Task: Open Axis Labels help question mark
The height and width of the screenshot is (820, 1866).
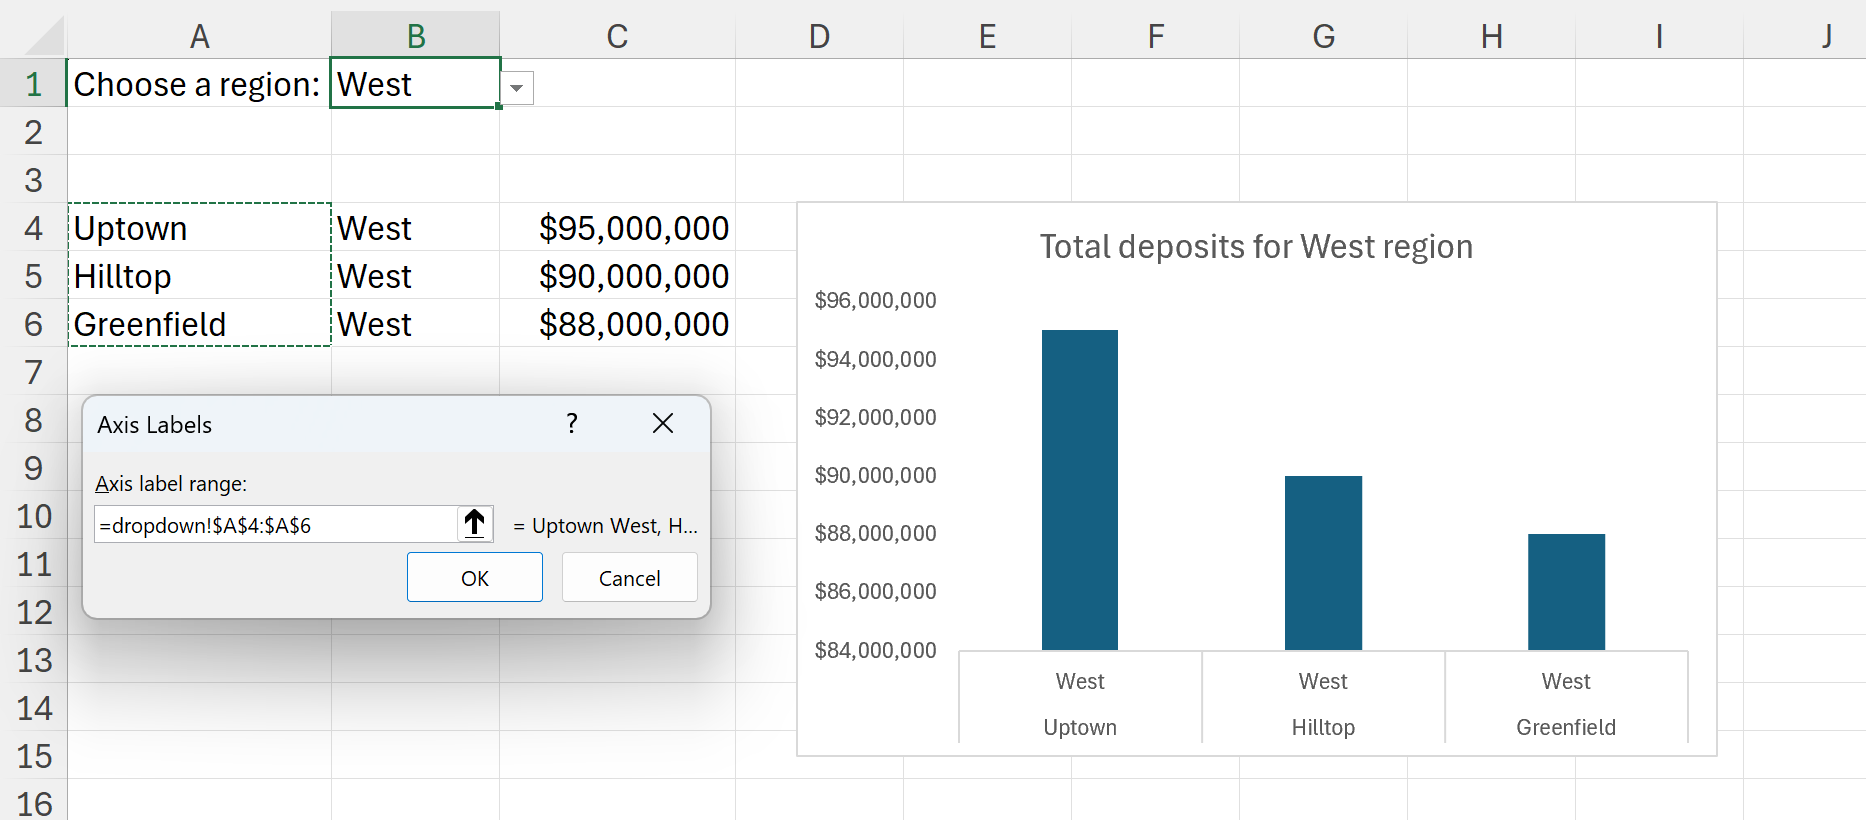Action: tap(571, 424)
